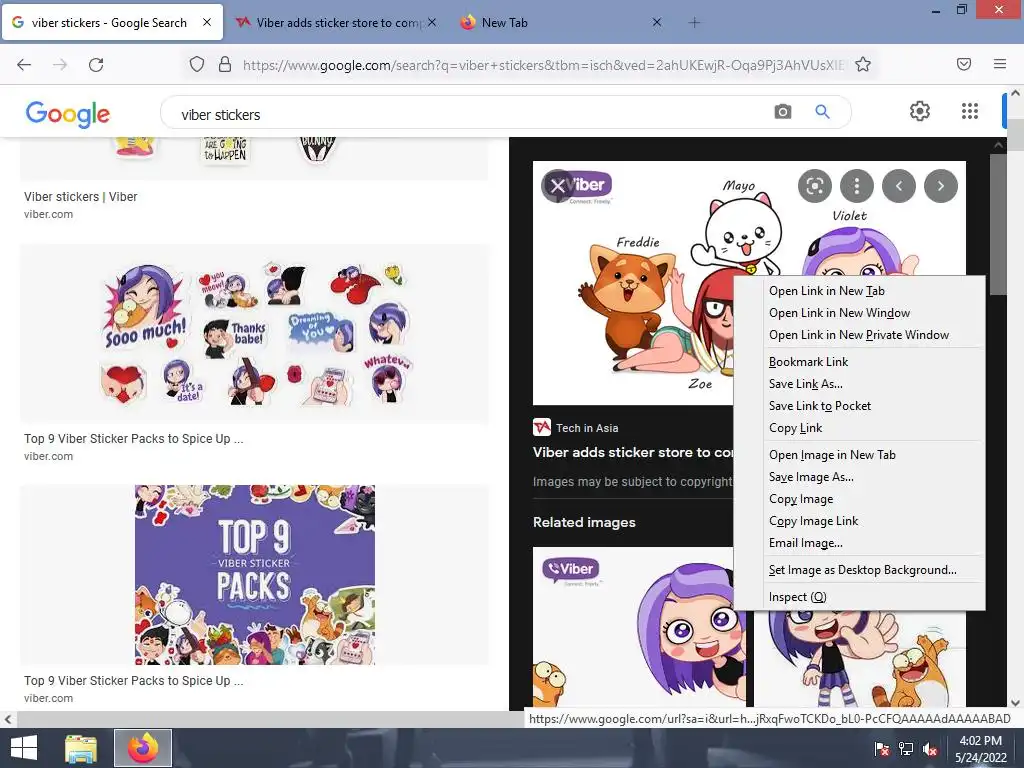Click the left arrow of horizontal scrollbar
Viewport: 1024px width, 768px height.
click(x=8, y=719)
